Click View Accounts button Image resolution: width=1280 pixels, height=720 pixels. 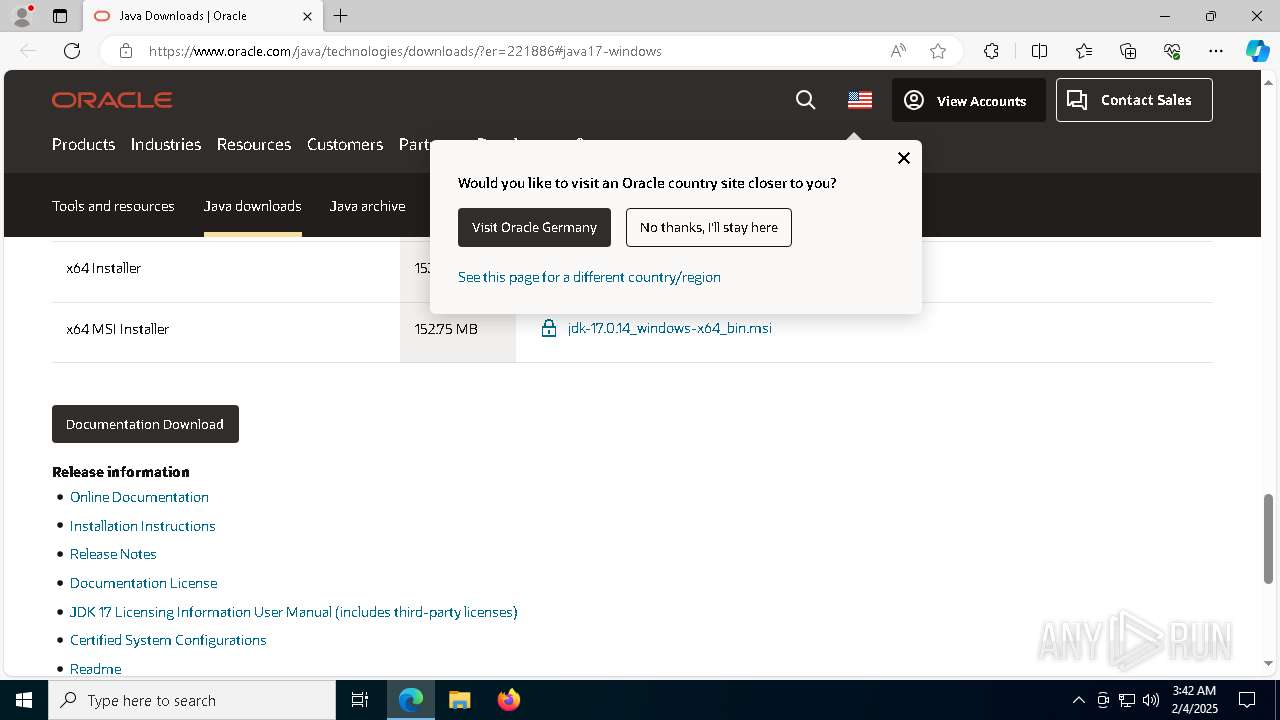point(968,100)
